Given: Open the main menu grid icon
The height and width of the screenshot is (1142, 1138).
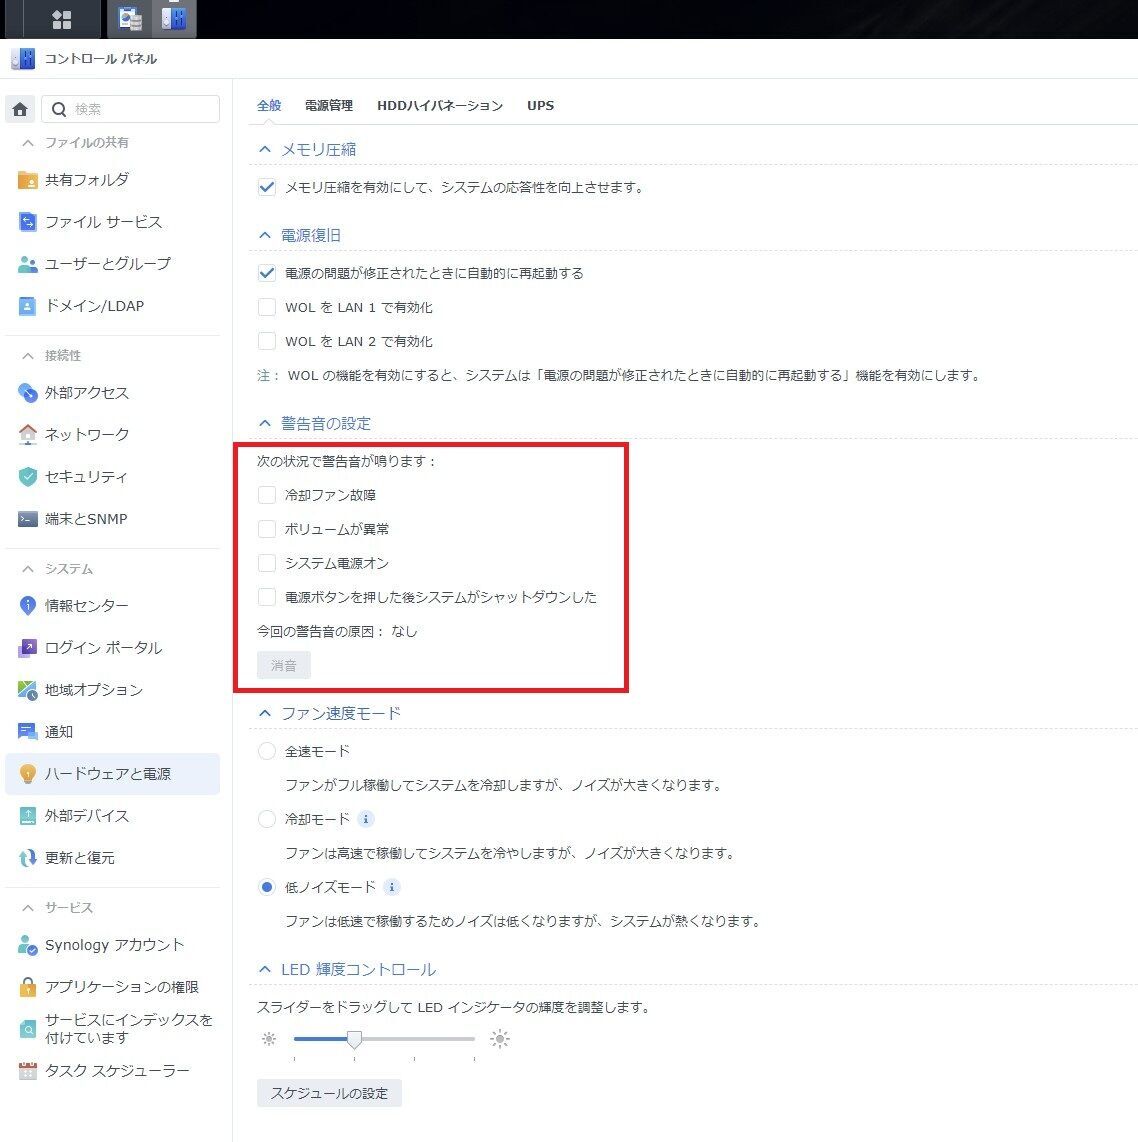Looking at the screenshot, I should pos(62,19).
